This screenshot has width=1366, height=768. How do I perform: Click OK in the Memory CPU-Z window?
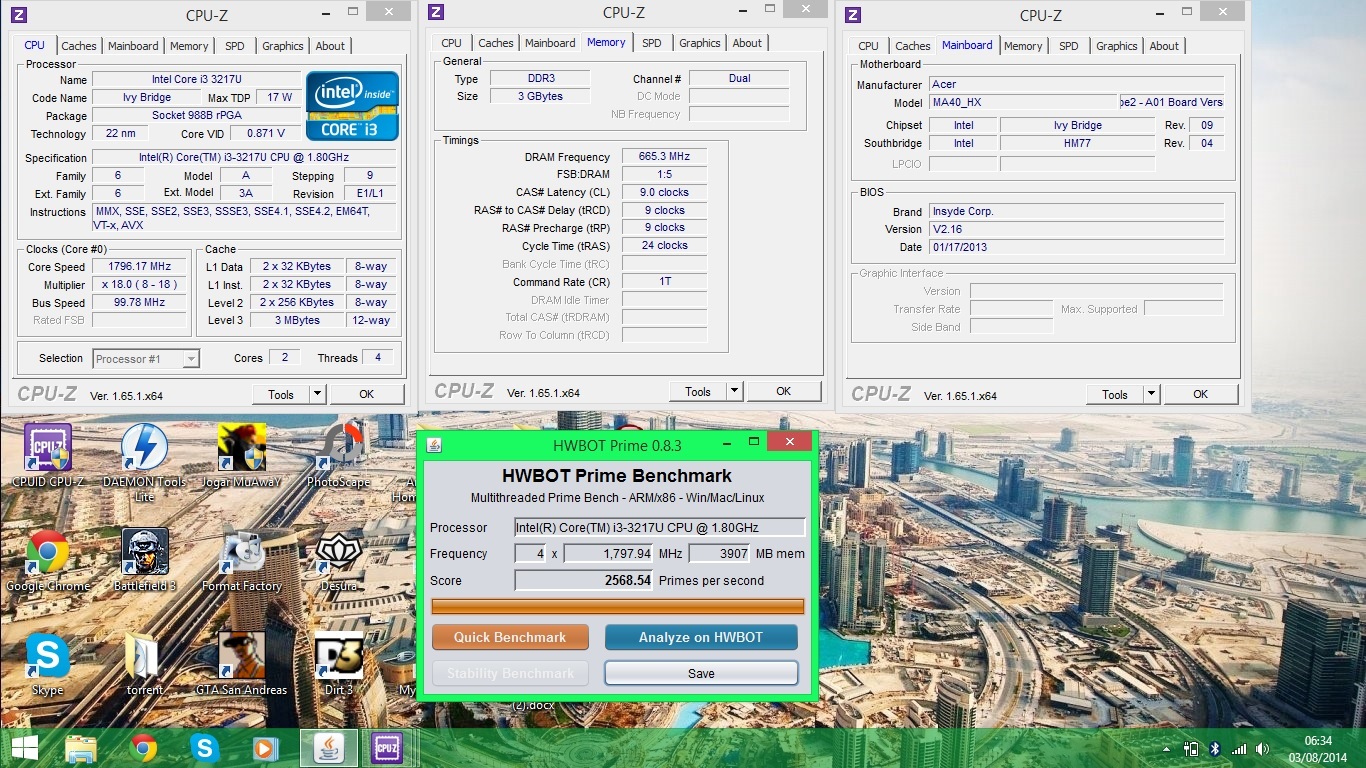[x=784, y=391]
